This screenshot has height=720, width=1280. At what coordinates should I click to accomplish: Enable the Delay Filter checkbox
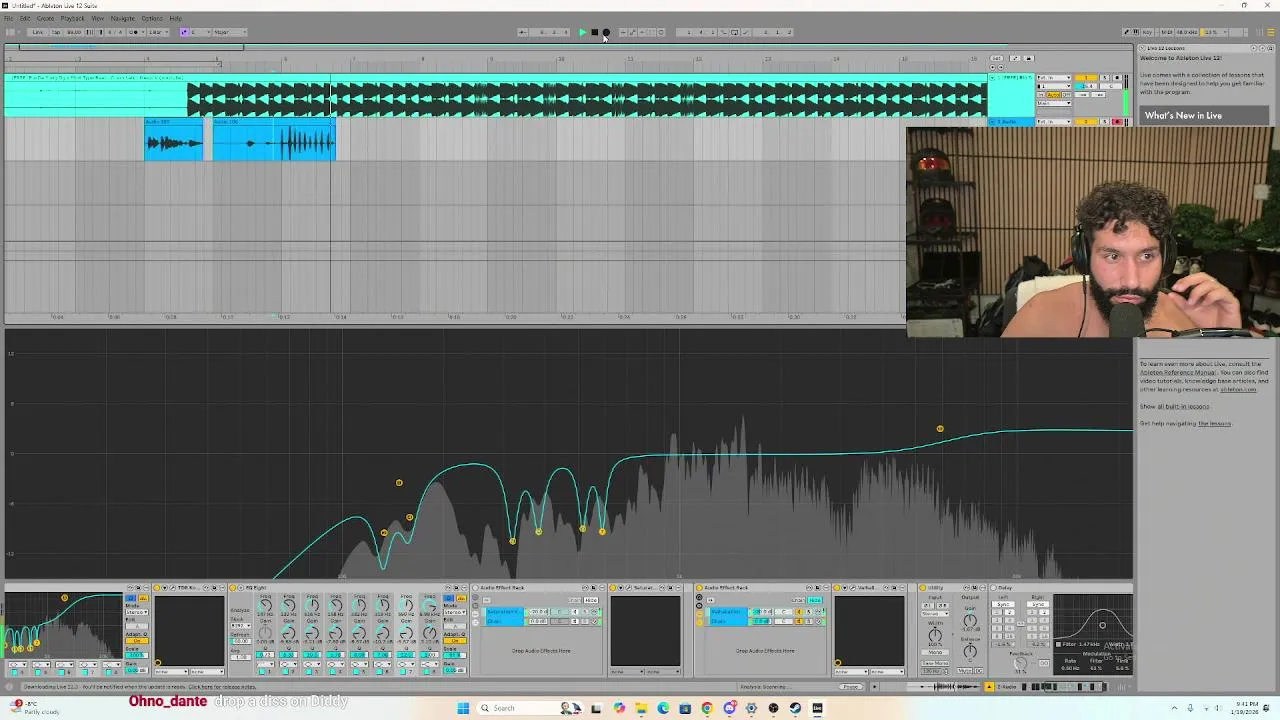pyautogui.click(x=1058, y=644)
